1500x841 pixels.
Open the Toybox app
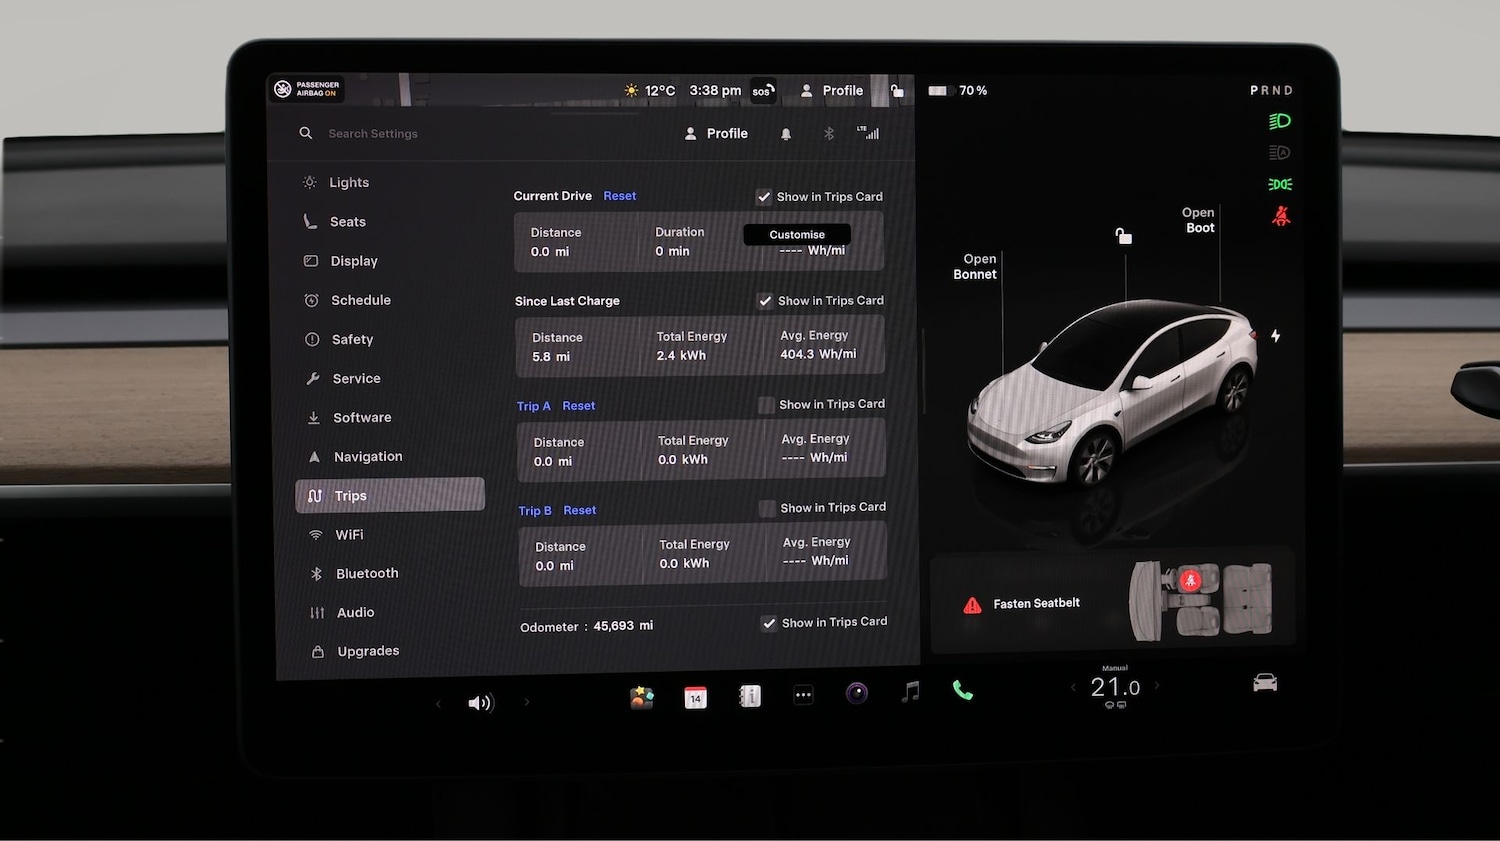tap(641, 695)
